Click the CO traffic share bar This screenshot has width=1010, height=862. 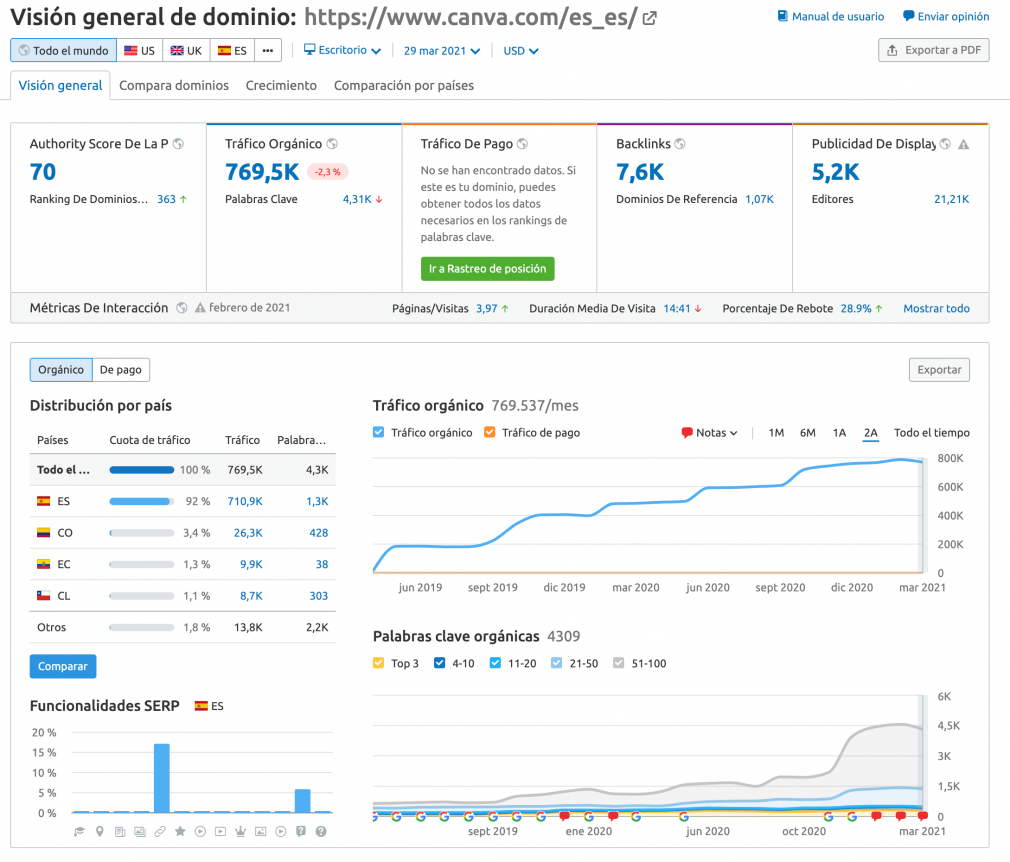pos(142,533)
